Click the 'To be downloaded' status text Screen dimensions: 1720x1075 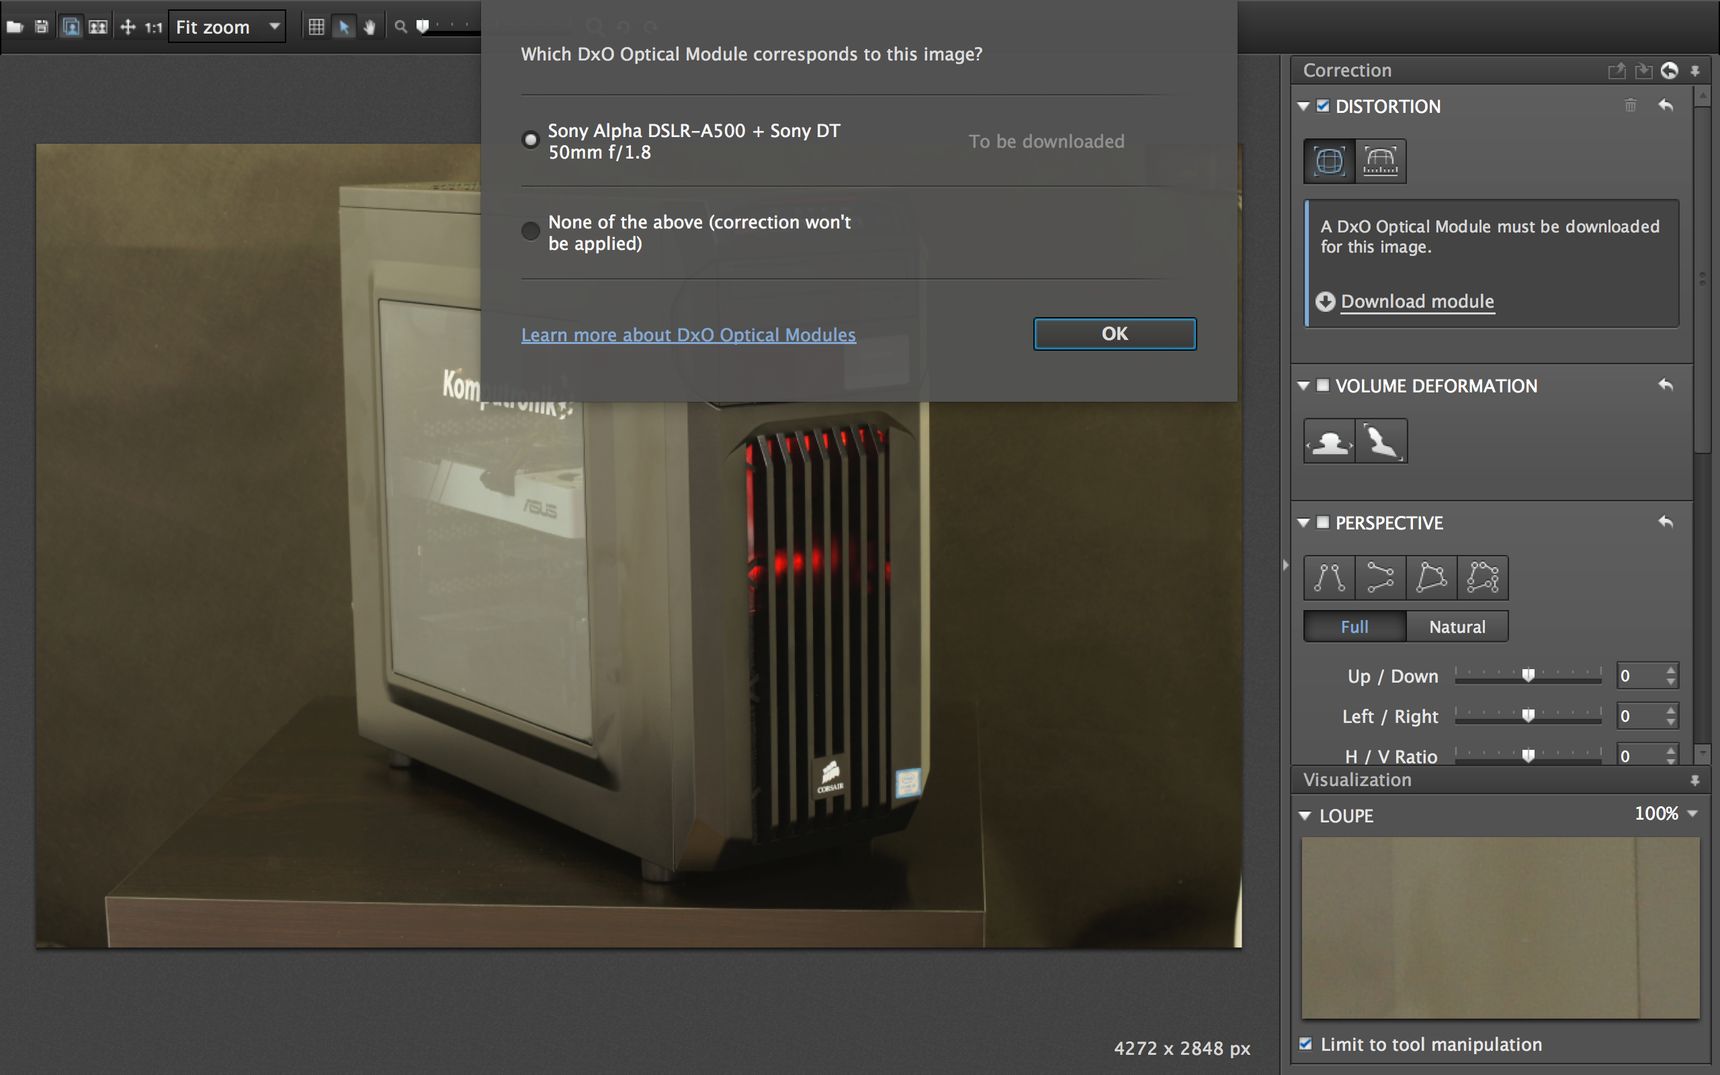(1046, 141)
